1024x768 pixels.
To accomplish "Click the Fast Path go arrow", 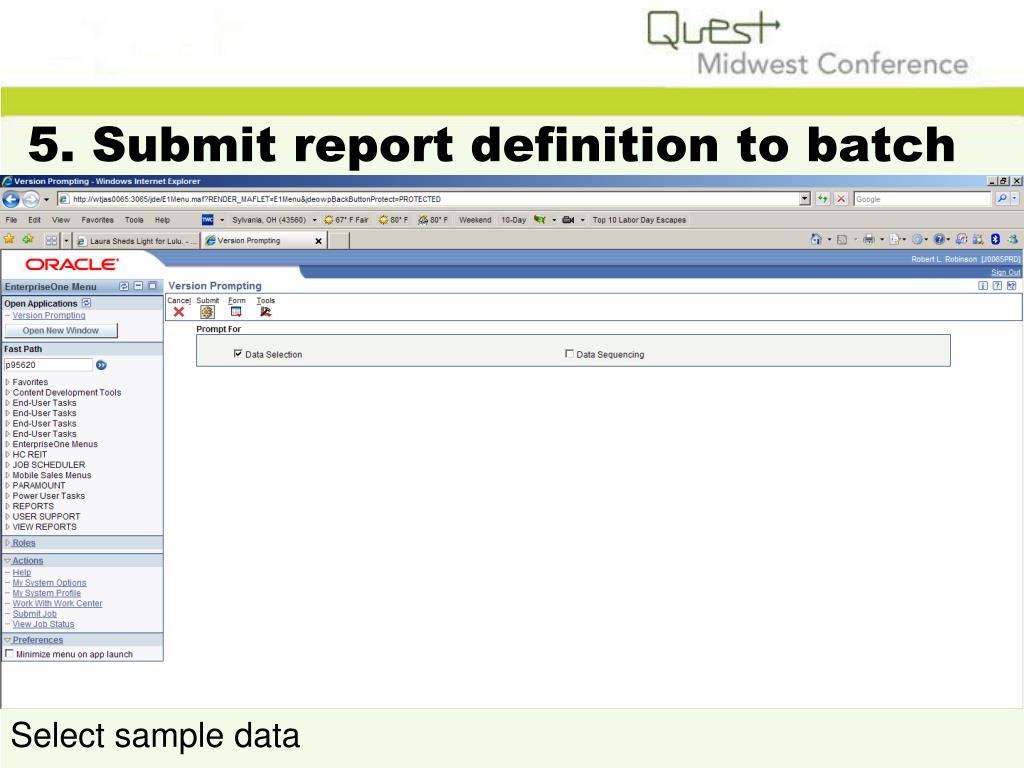I will pyautogui.click(x=101, y=365).
